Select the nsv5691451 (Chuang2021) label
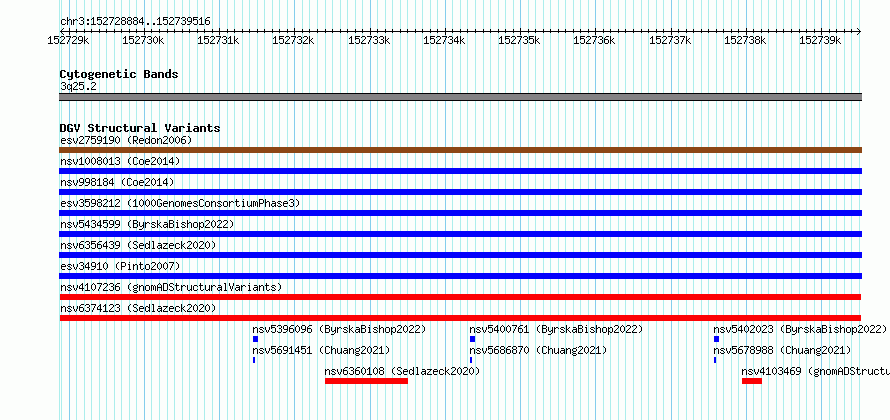Image resolution: width=890 pixels, height=420 pixels. pyautogui.click(x=321, y=350)
